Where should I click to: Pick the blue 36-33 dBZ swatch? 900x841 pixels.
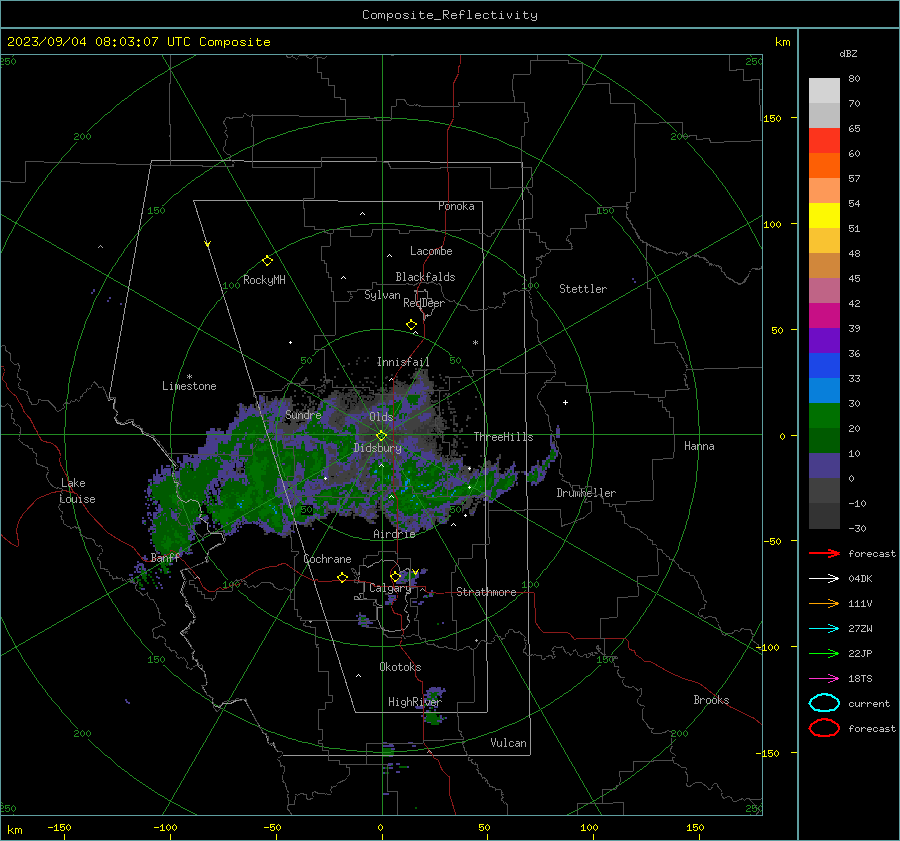[x=824, y=366]
